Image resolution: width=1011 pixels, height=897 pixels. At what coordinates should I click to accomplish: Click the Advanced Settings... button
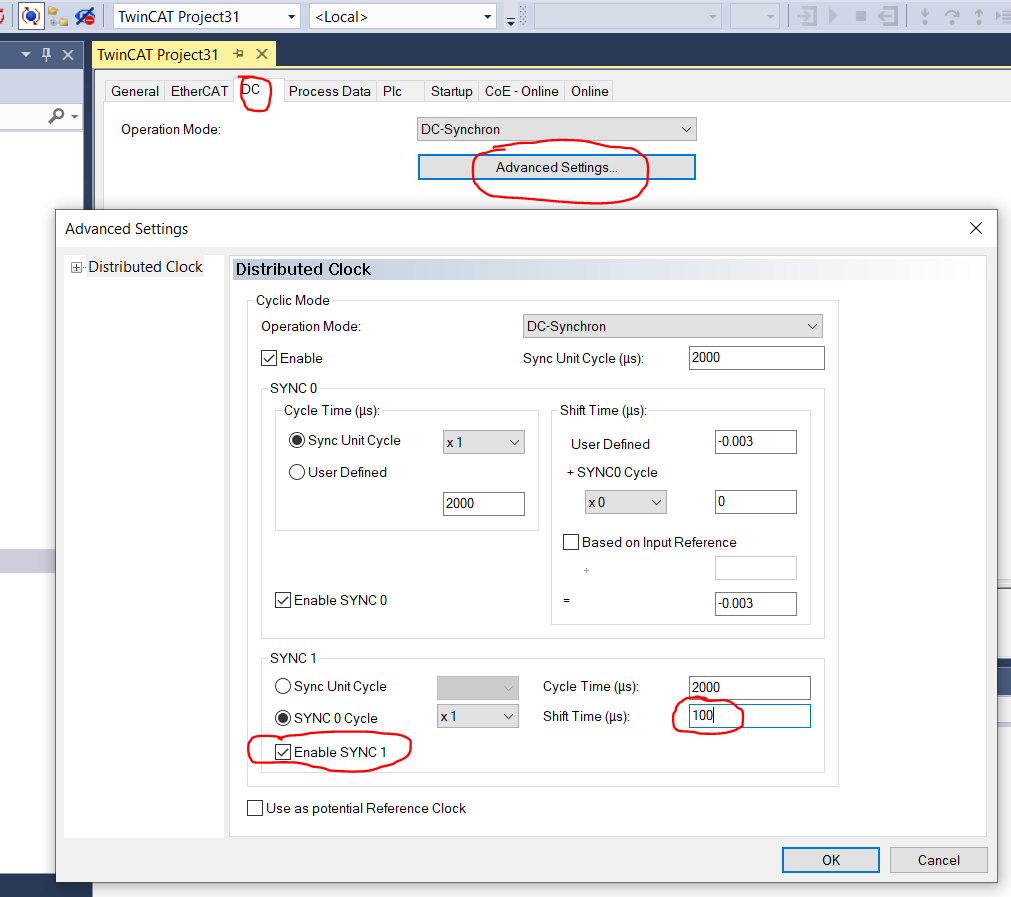click(x=556, y=167)
